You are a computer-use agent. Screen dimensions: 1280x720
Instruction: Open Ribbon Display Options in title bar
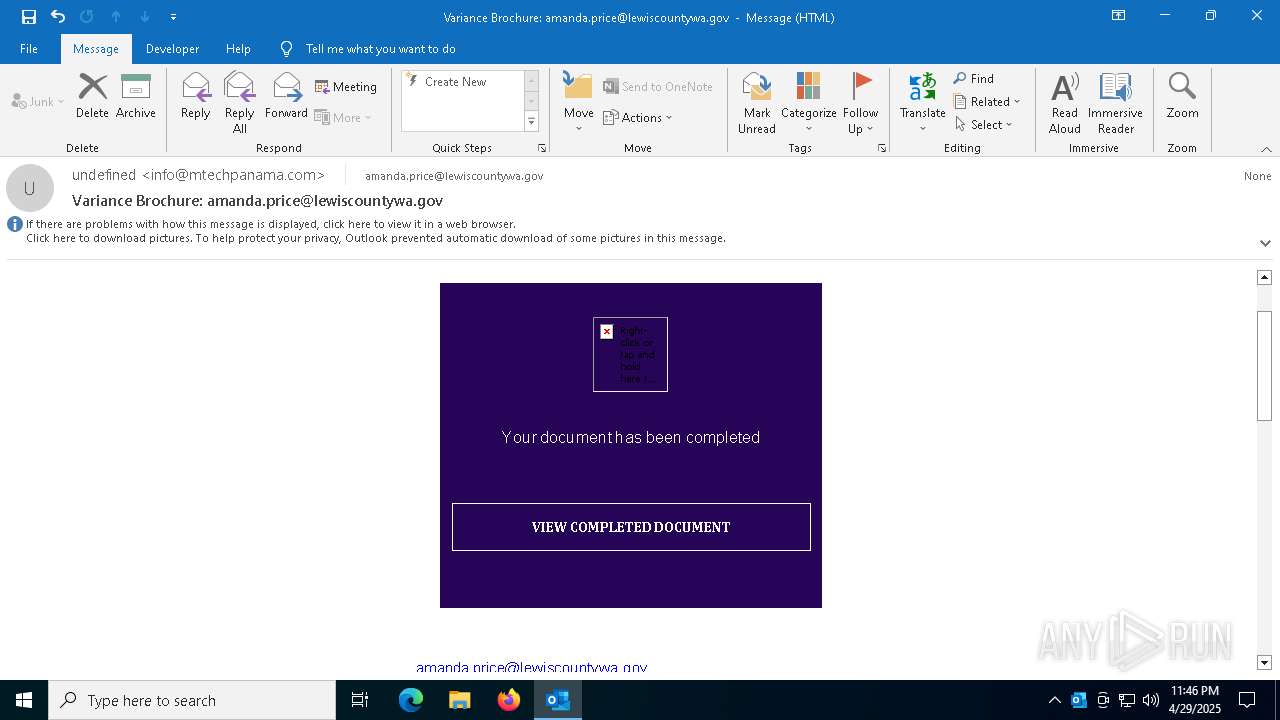[x=1118, y=16]
